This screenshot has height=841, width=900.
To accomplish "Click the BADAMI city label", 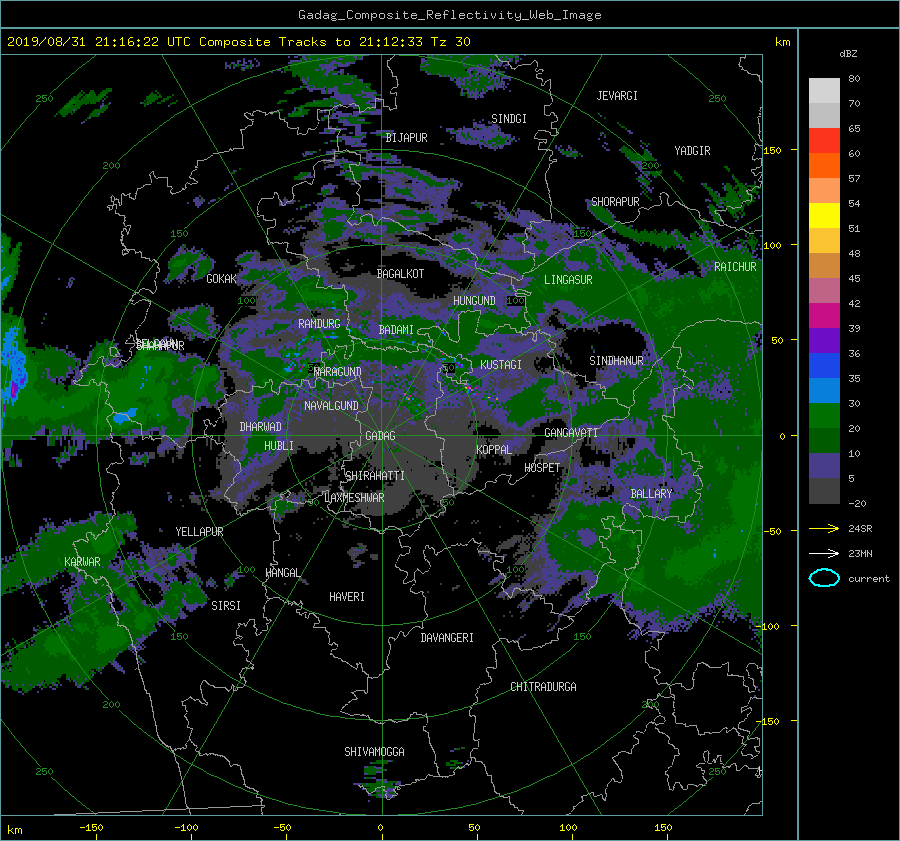I will (x=396, y=330).
